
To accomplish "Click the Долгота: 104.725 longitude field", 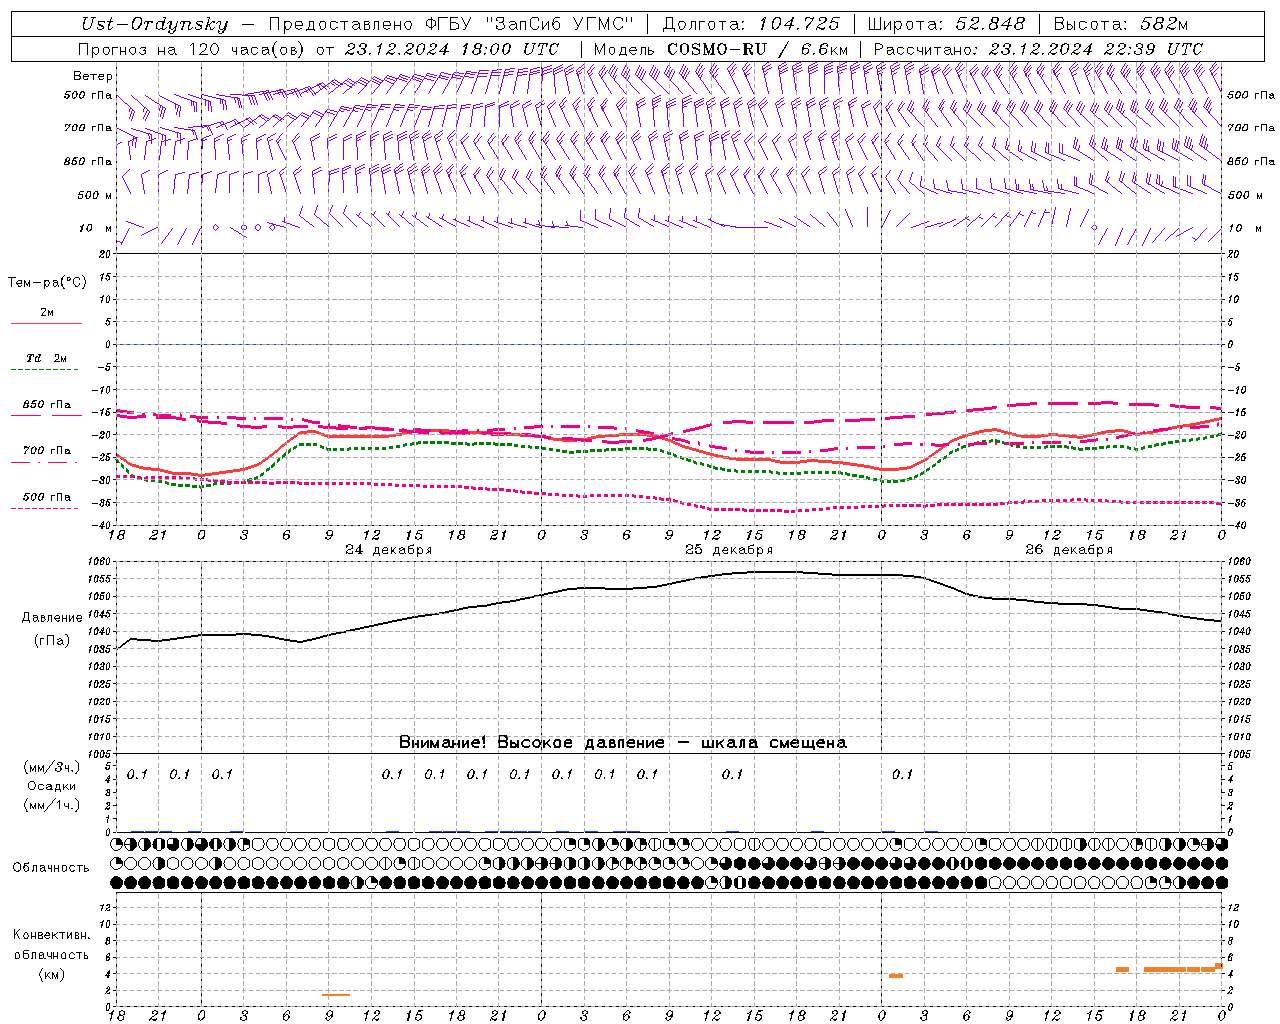I will 751,24.
